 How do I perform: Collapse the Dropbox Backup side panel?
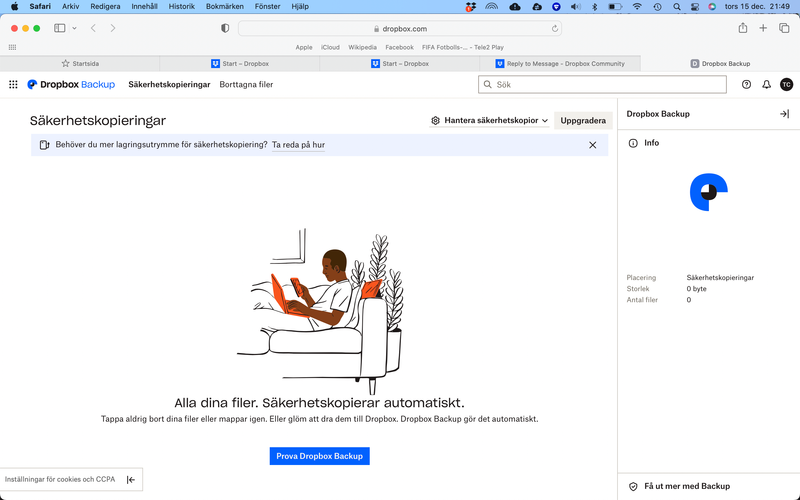[x=785, y=114]
